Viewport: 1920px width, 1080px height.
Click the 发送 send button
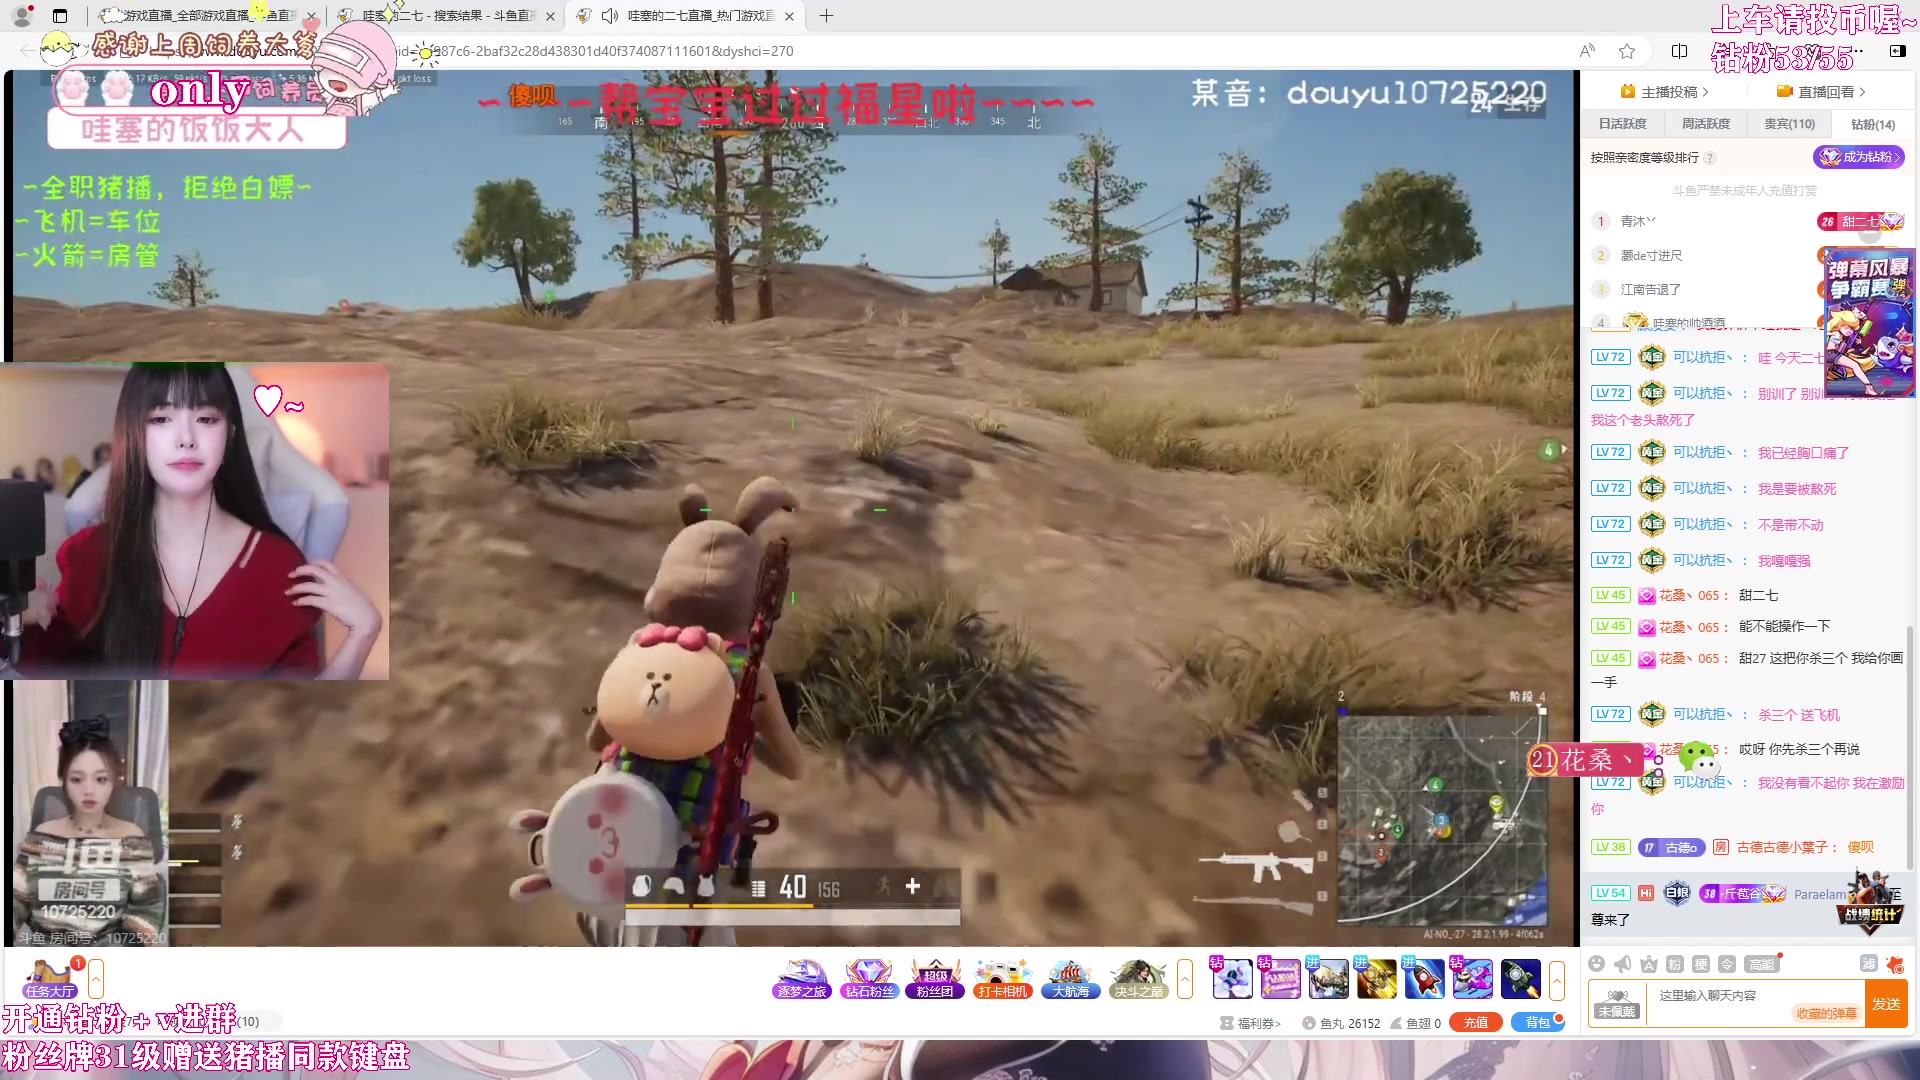point(1886,1004)
